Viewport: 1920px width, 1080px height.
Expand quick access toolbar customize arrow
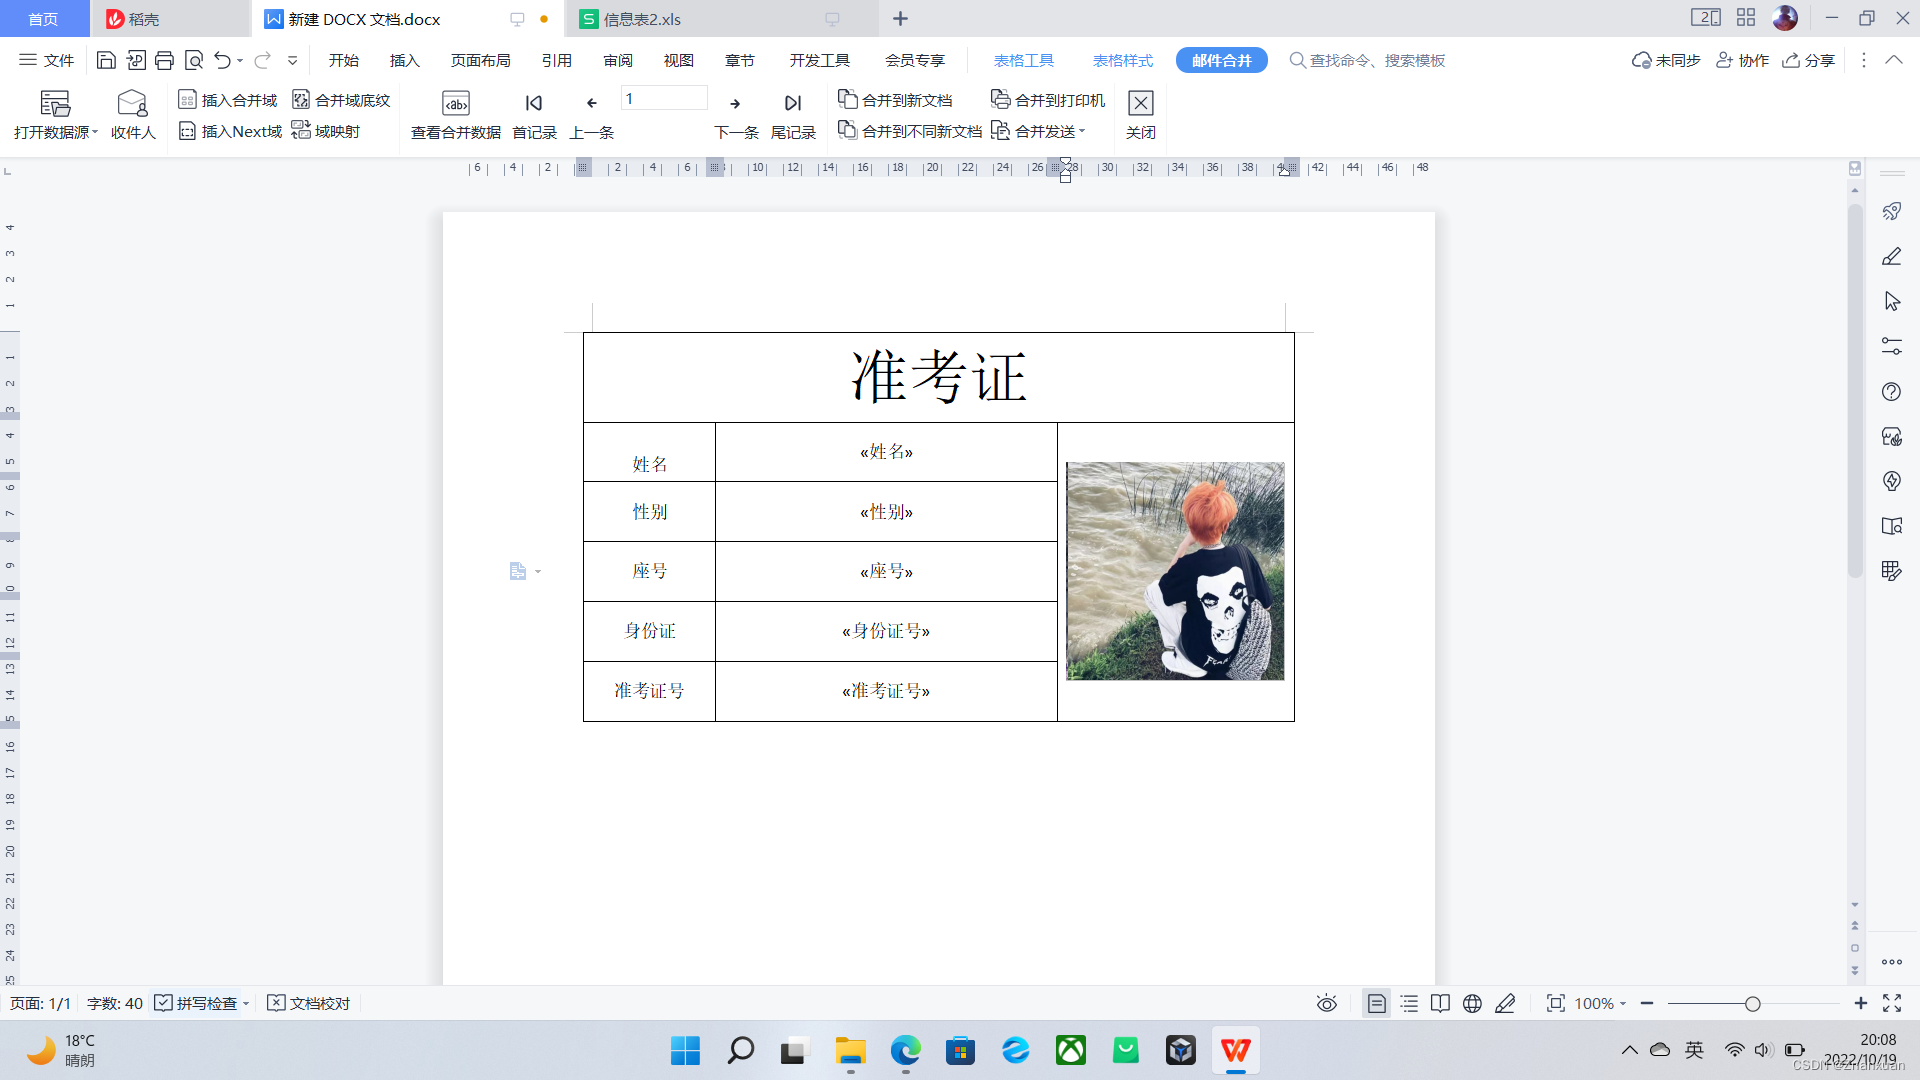point(293,61)
